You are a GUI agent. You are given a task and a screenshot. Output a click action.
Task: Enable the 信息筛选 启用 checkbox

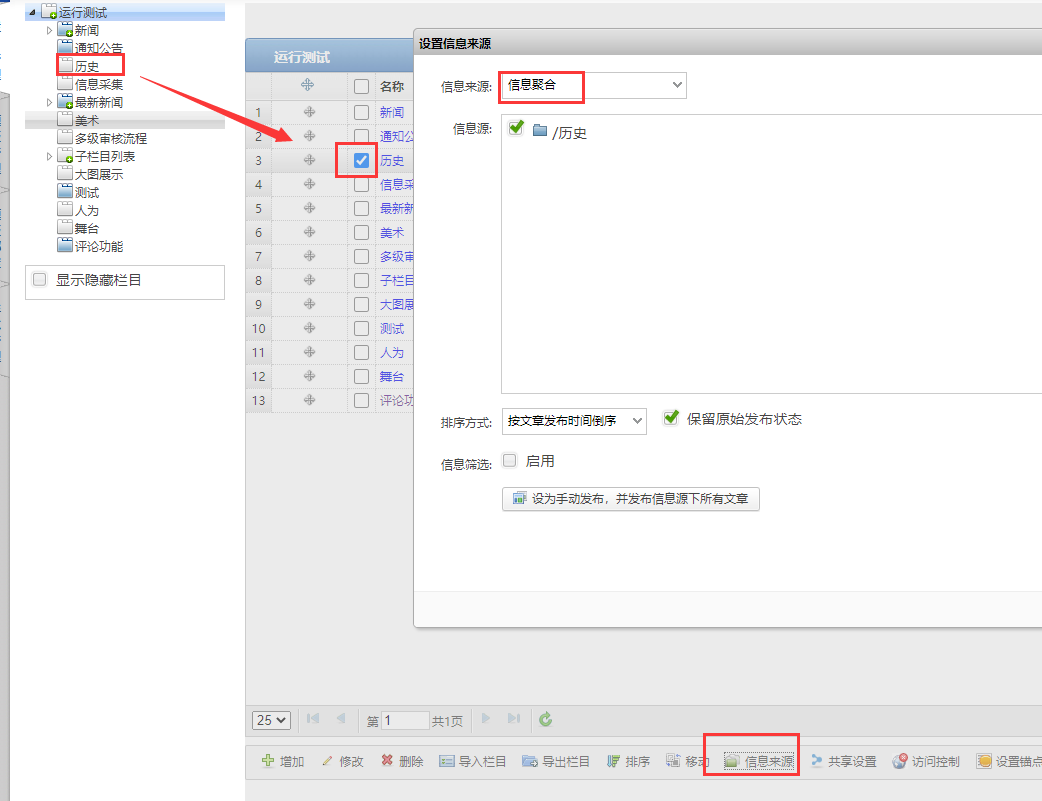tap(510, 461)
